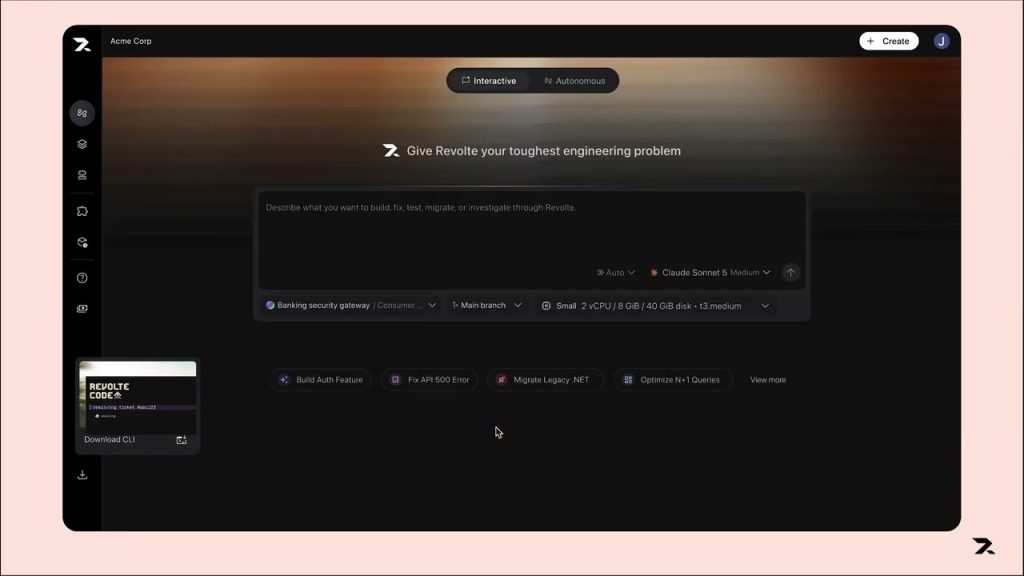
Task: Click the send arrow button in prompt box
Action: [x=790, y=272]
